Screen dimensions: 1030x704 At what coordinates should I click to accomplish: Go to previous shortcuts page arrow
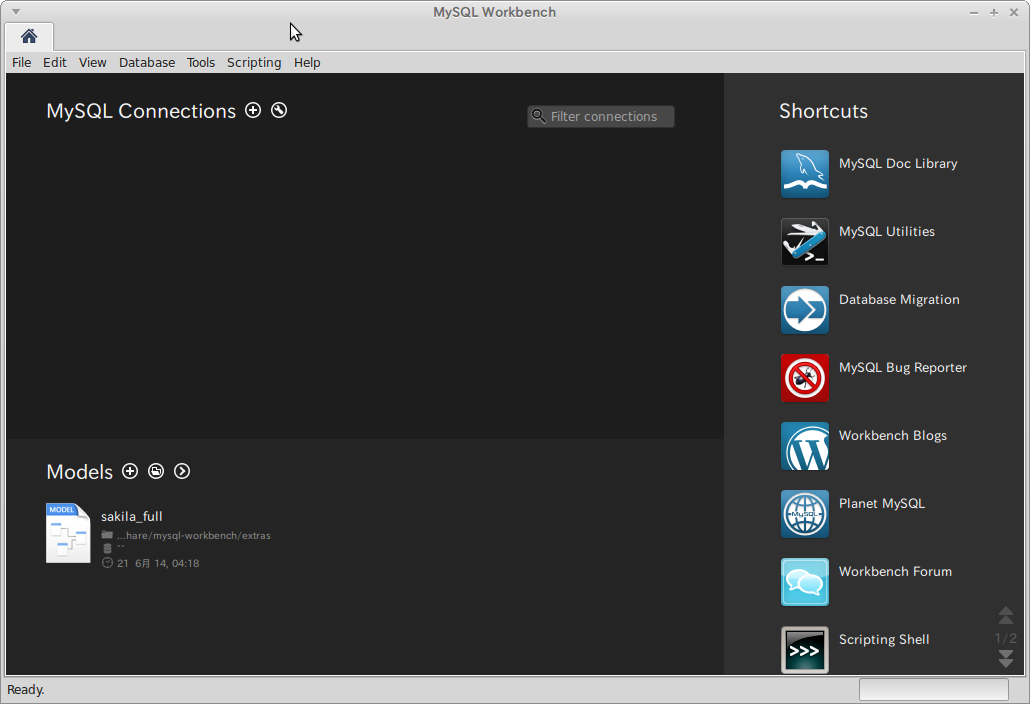click(x=1006, y=615)
